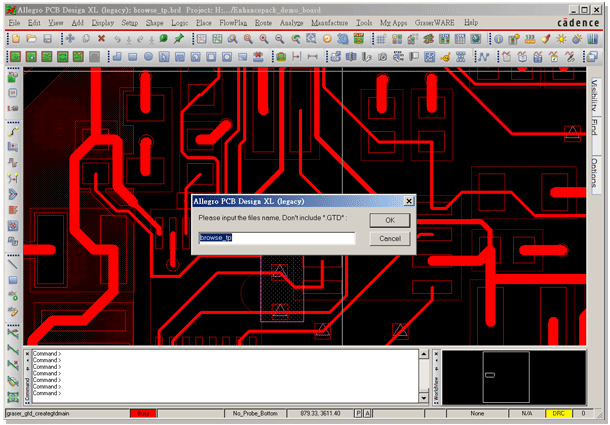This screenshot has height=425, width=610.
Task: Click the command window scroll down arrow
Action: point(423,398)
